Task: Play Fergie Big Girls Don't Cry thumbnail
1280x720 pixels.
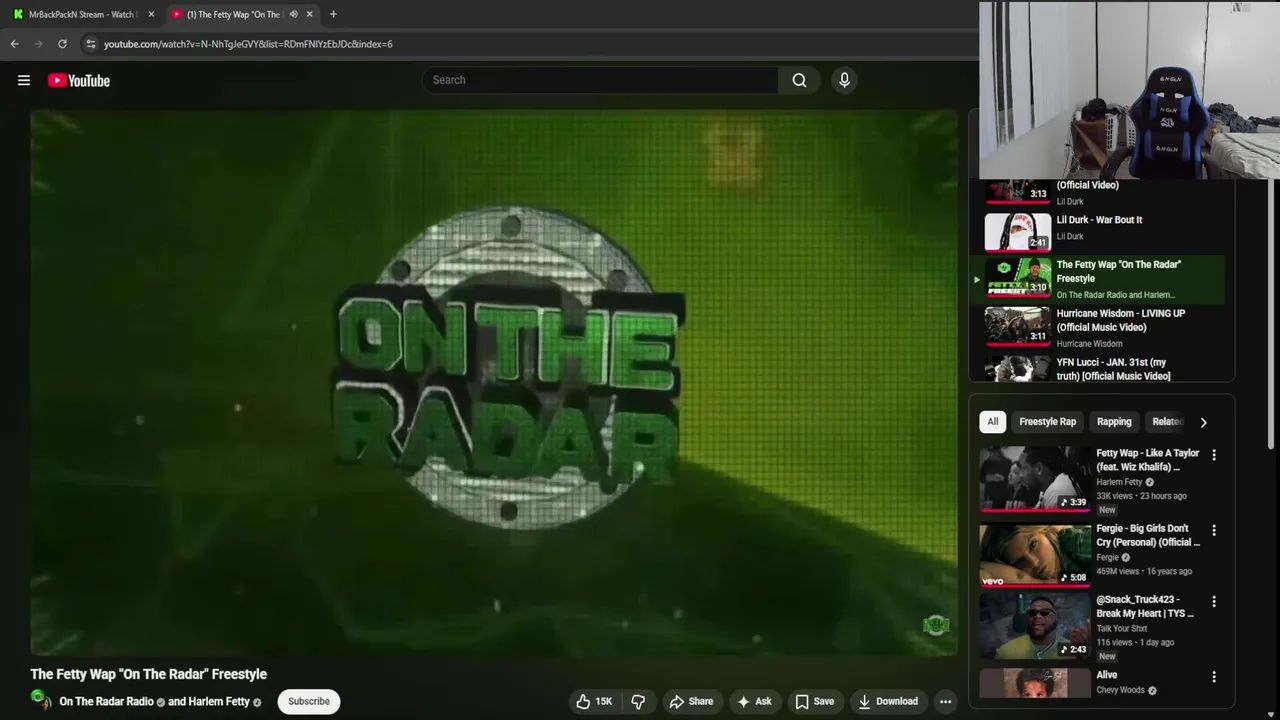Action: pos(1035,555)
